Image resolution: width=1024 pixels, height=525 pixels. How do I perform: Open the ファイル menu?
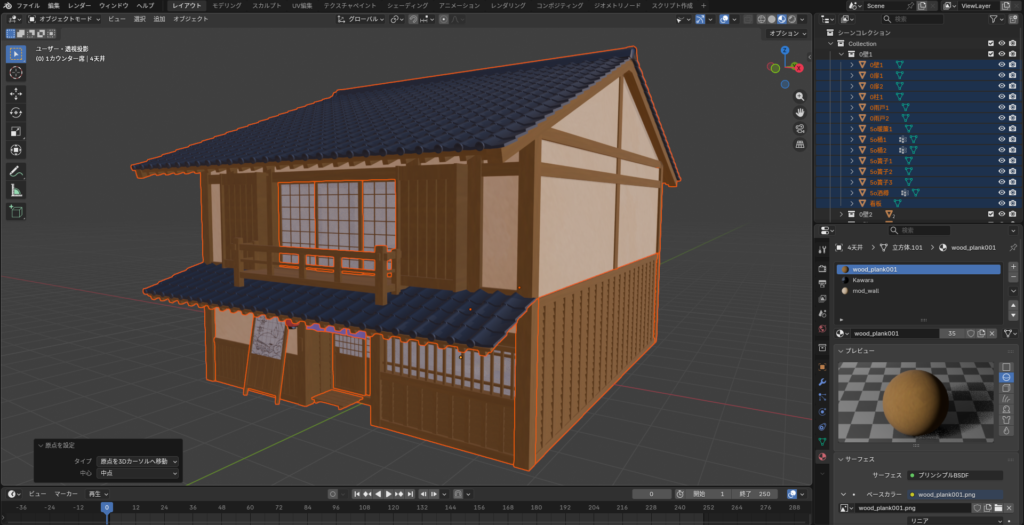point(28,5)
